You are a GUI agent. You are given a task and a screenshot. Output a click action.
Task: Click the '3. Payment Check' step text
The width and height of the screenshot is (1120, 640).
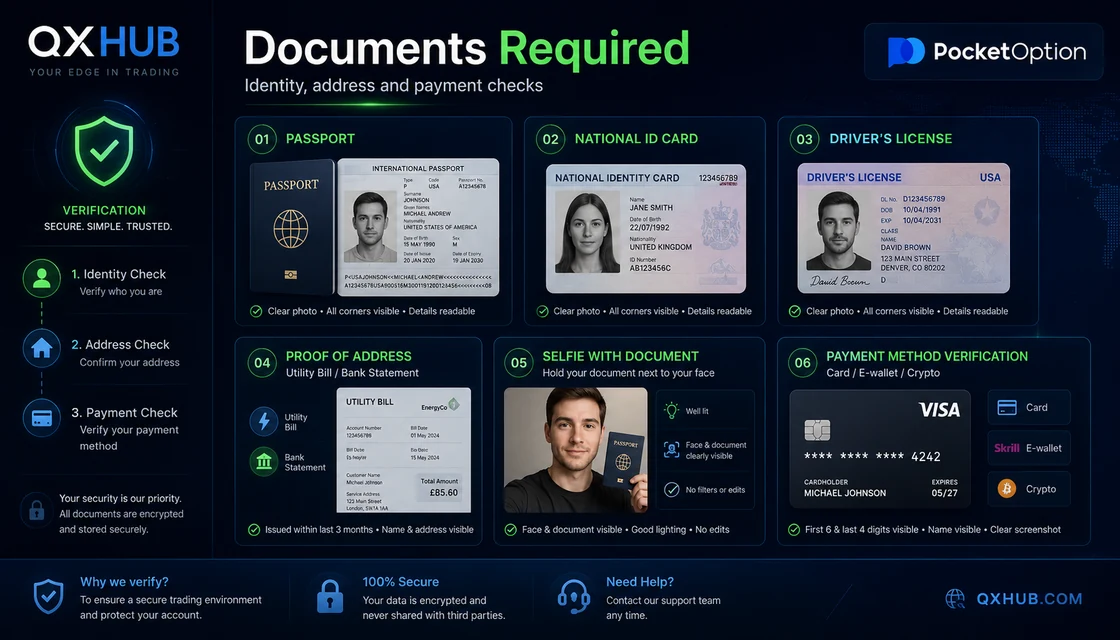tap(124, 413)
